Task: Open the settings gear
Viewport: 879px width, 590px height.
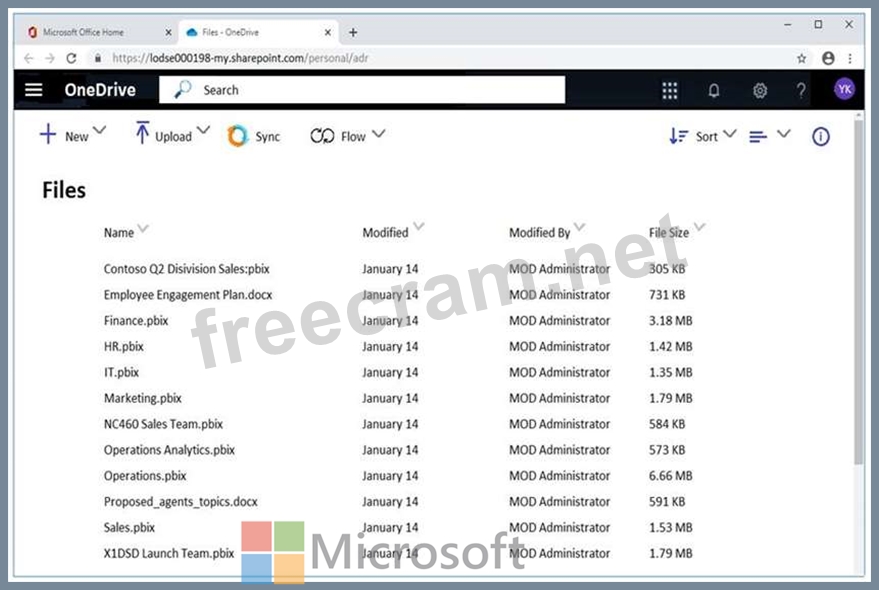Action: [x=760, y=90]
